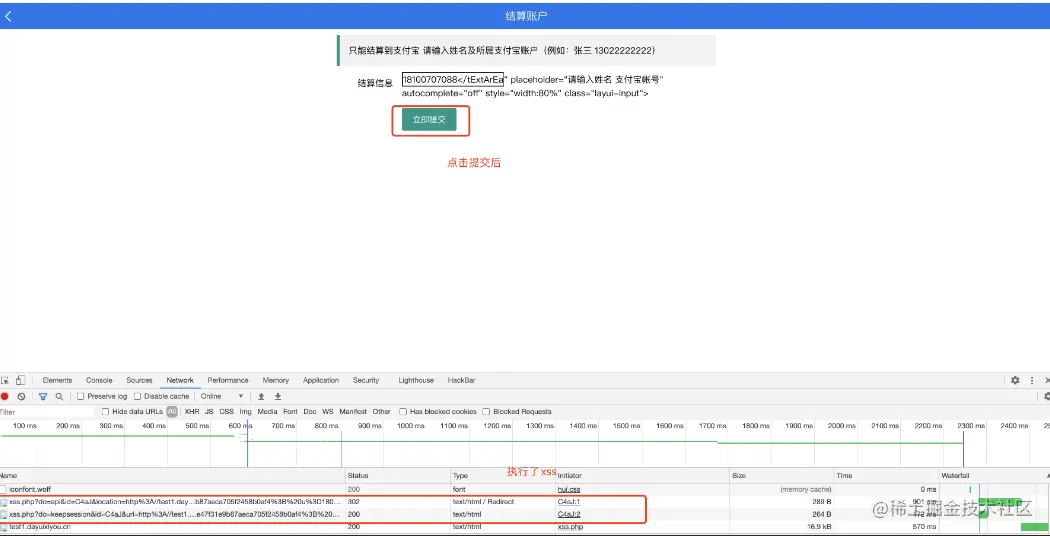Filter requests by JS
This screenshot has height=536, width=1050.
(209, 411)
